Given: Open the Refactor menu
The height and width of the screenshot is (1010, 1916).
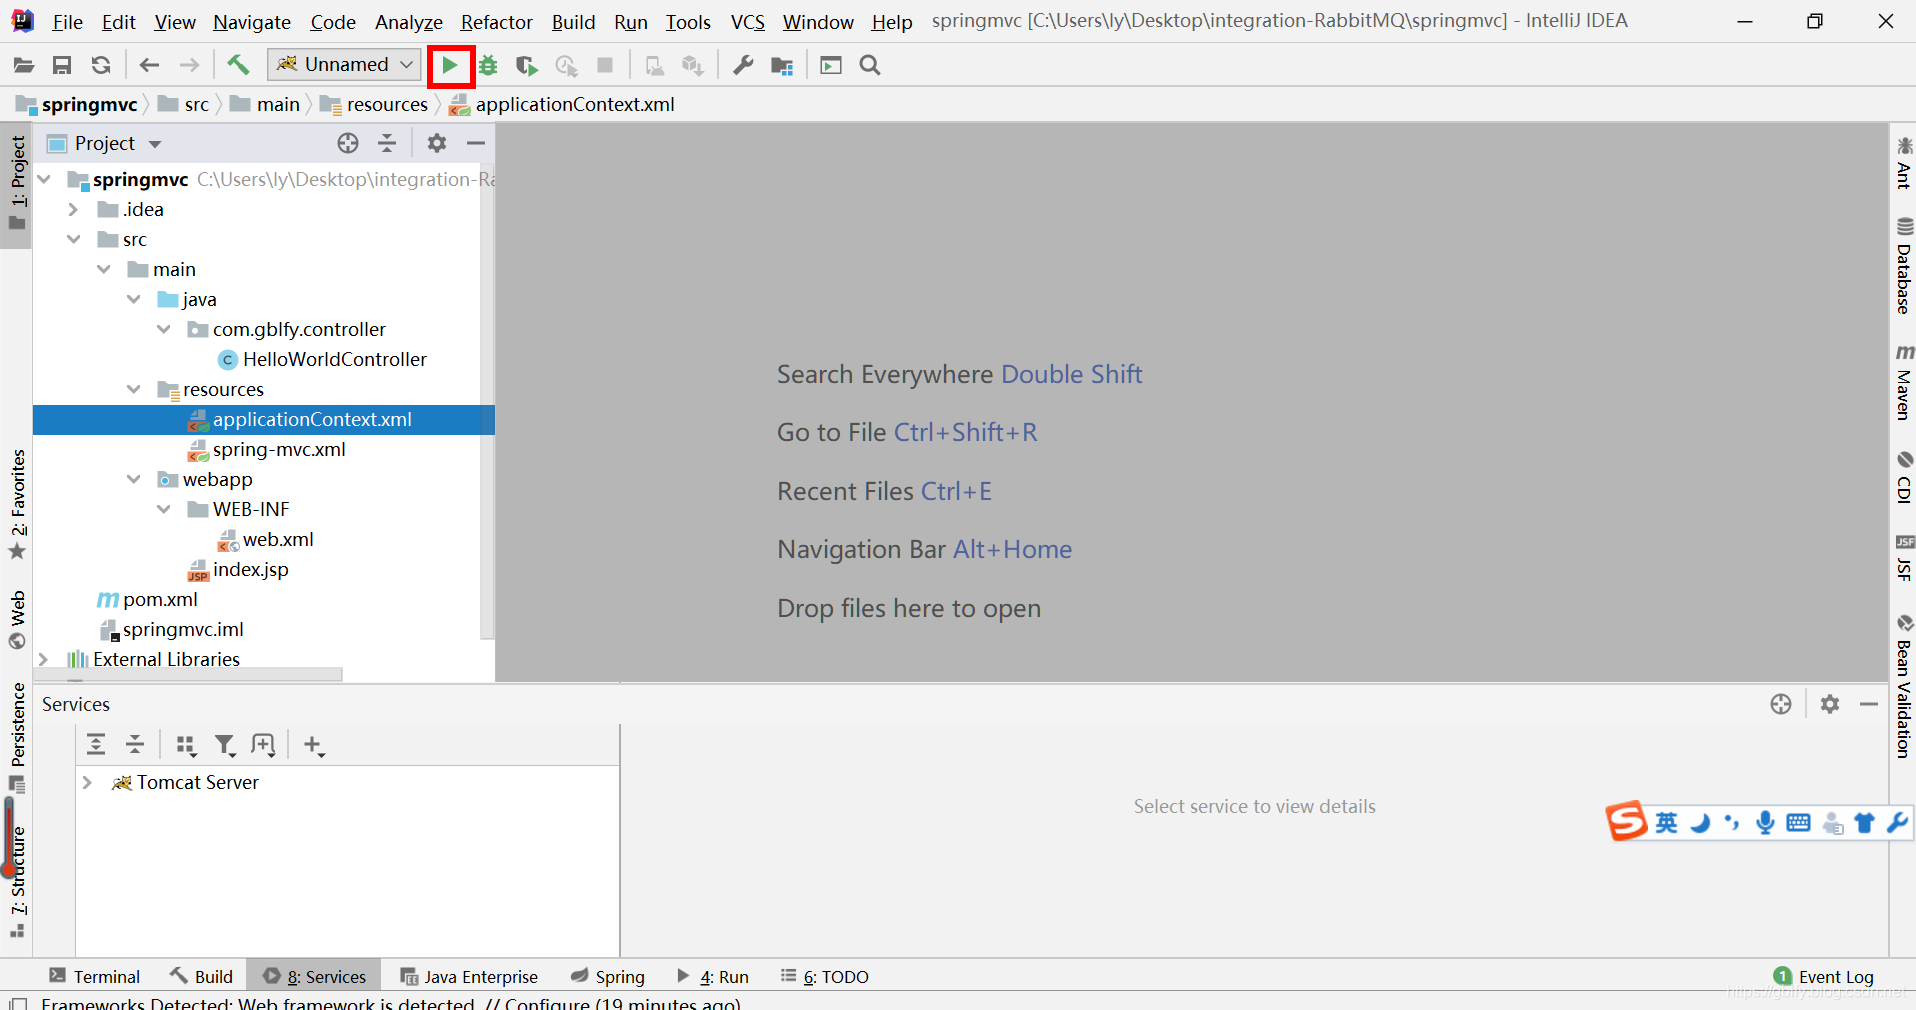Looking at the screenshot, I should click(x=496, y=21).
